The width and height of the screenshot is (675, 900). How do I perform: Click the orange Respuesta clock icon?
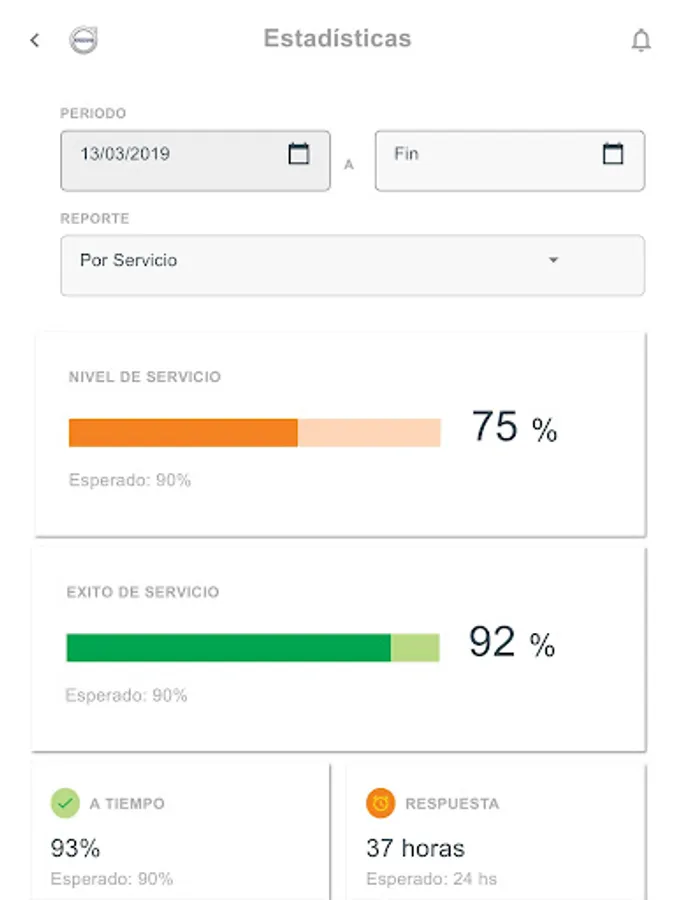tap(381, 803)
